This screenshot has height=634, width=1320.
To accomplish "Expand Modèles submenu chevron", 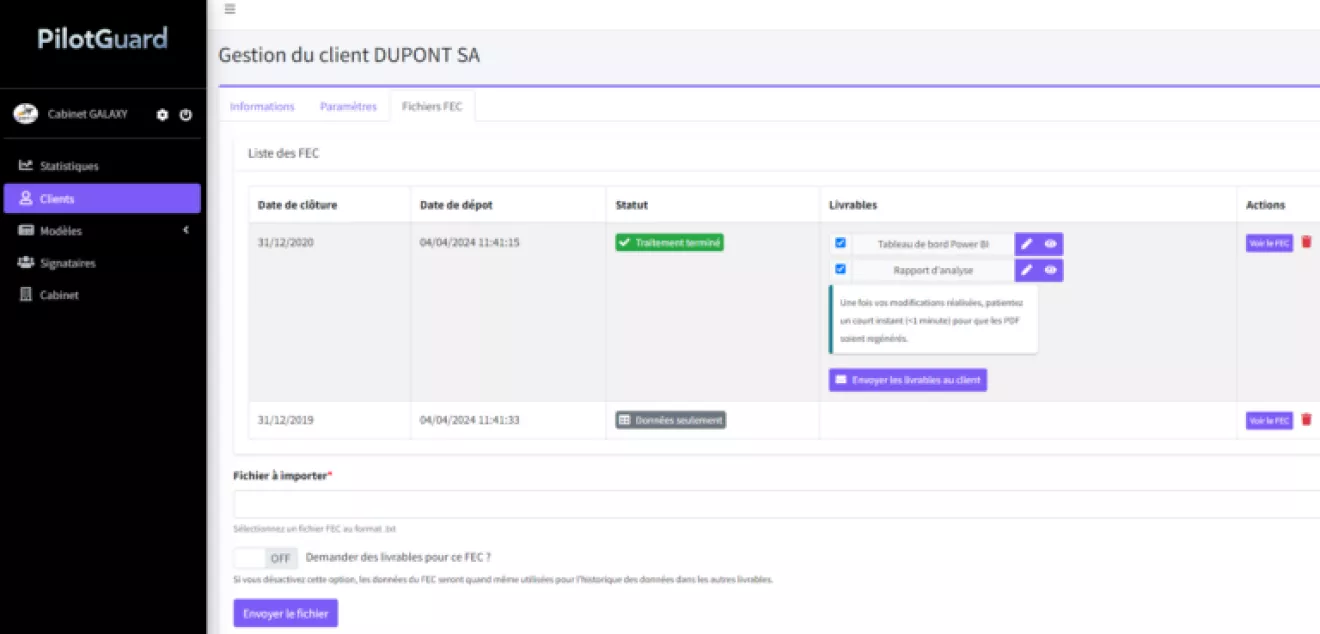I will tap(185, 231).
